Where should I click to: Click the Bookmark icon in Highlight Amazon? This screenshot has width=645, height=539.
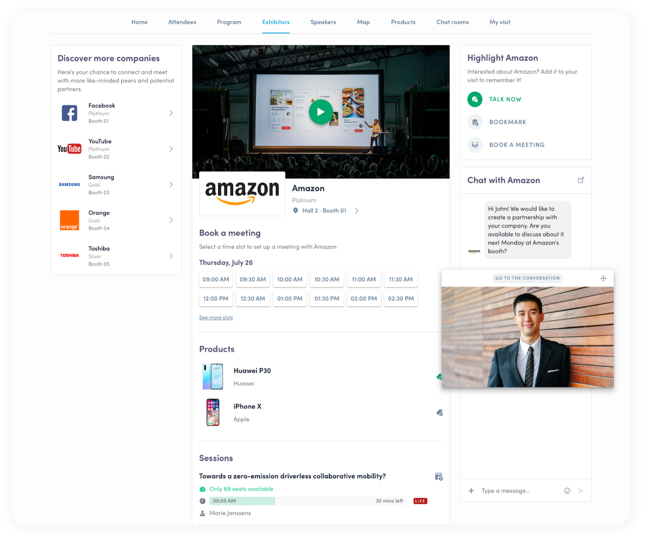point(475,122)
